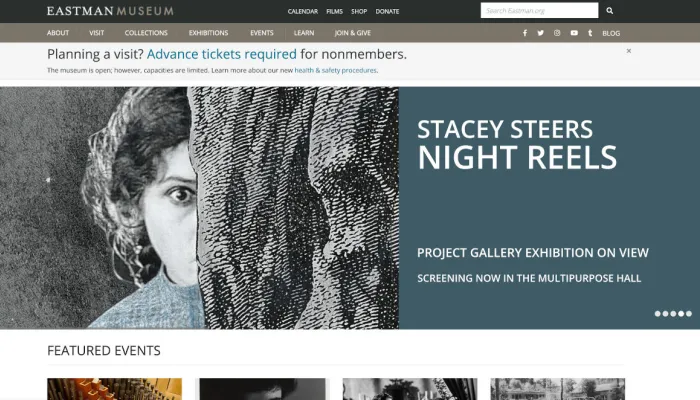Open the YouTube icon link
The width and height of the screenshot is (700, 400).
click(x=574, y=33)
